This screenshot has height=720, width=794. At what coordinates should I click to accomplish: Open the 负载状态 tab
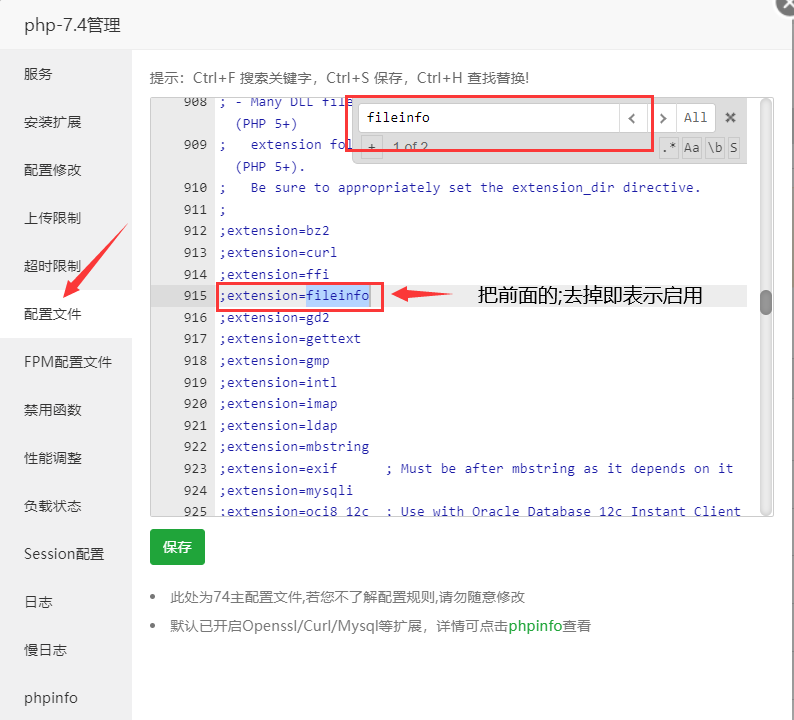point(66,506)
